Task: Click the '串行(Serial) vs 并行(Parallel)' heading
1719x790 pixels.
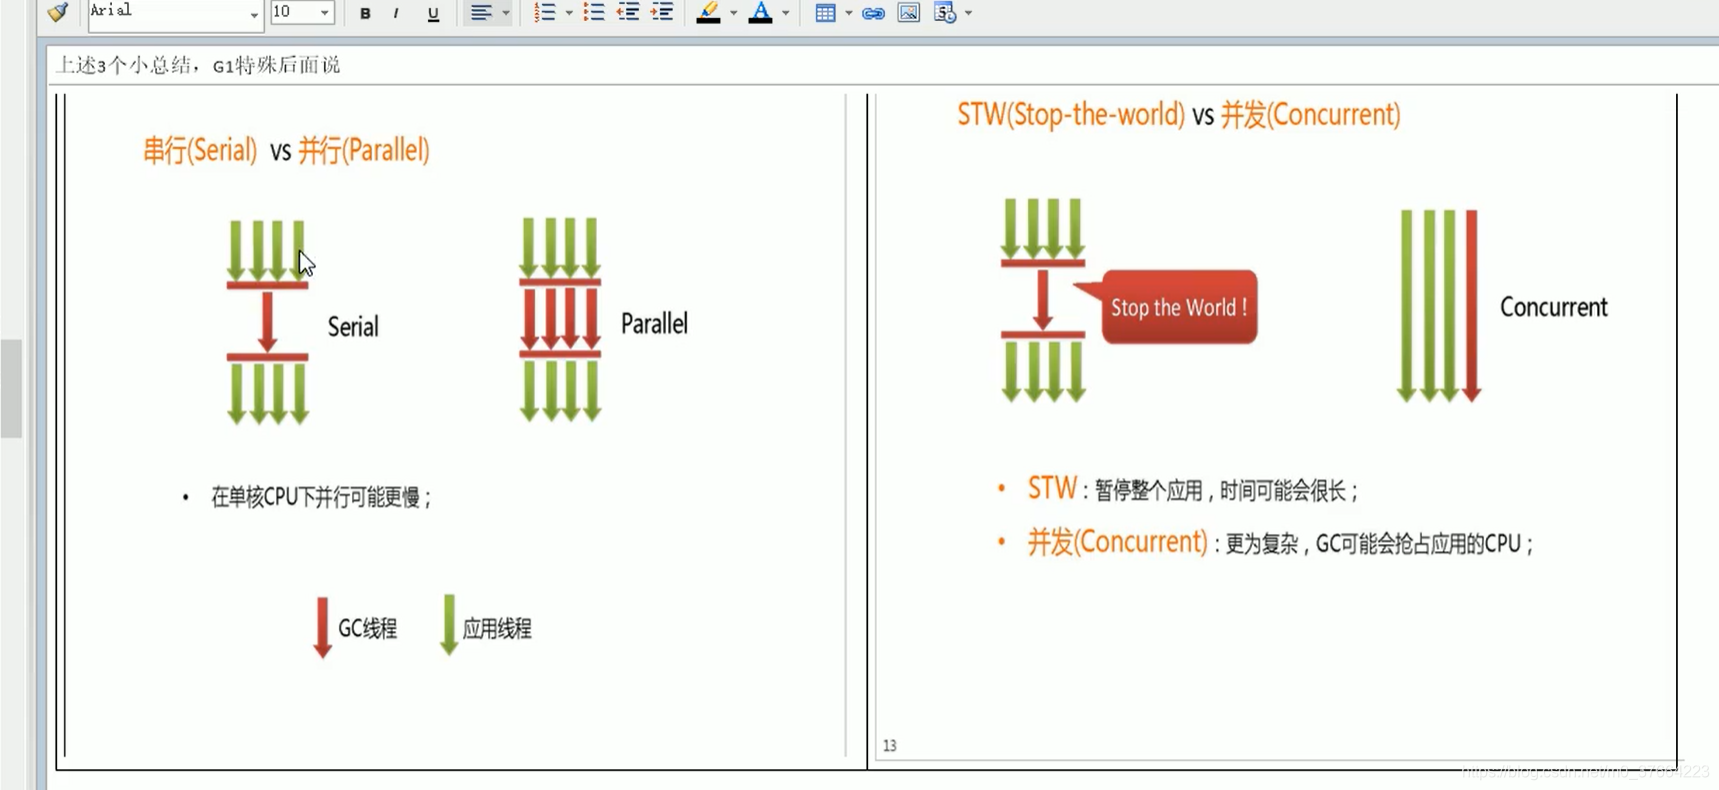Action: tap(286, 150)
